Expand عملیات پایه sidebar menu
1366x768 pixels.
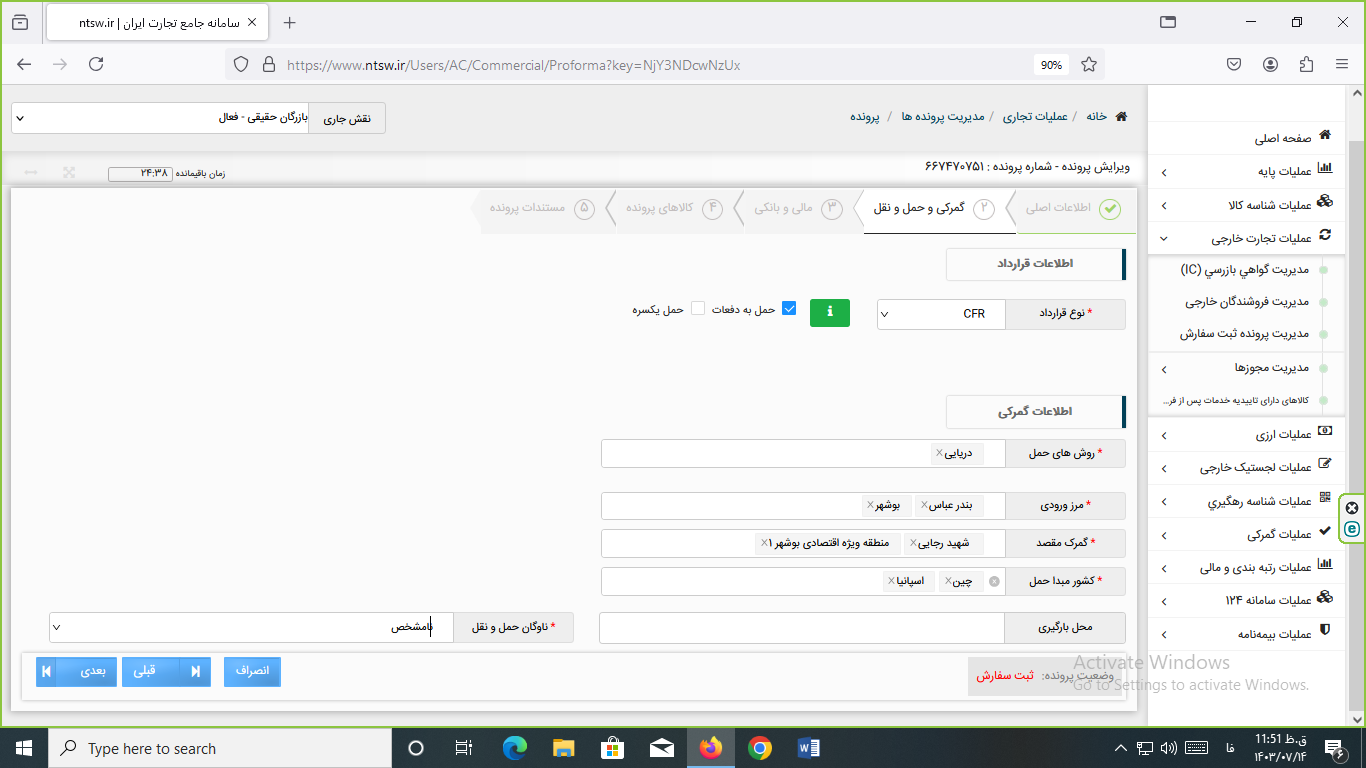point(1248,171)
